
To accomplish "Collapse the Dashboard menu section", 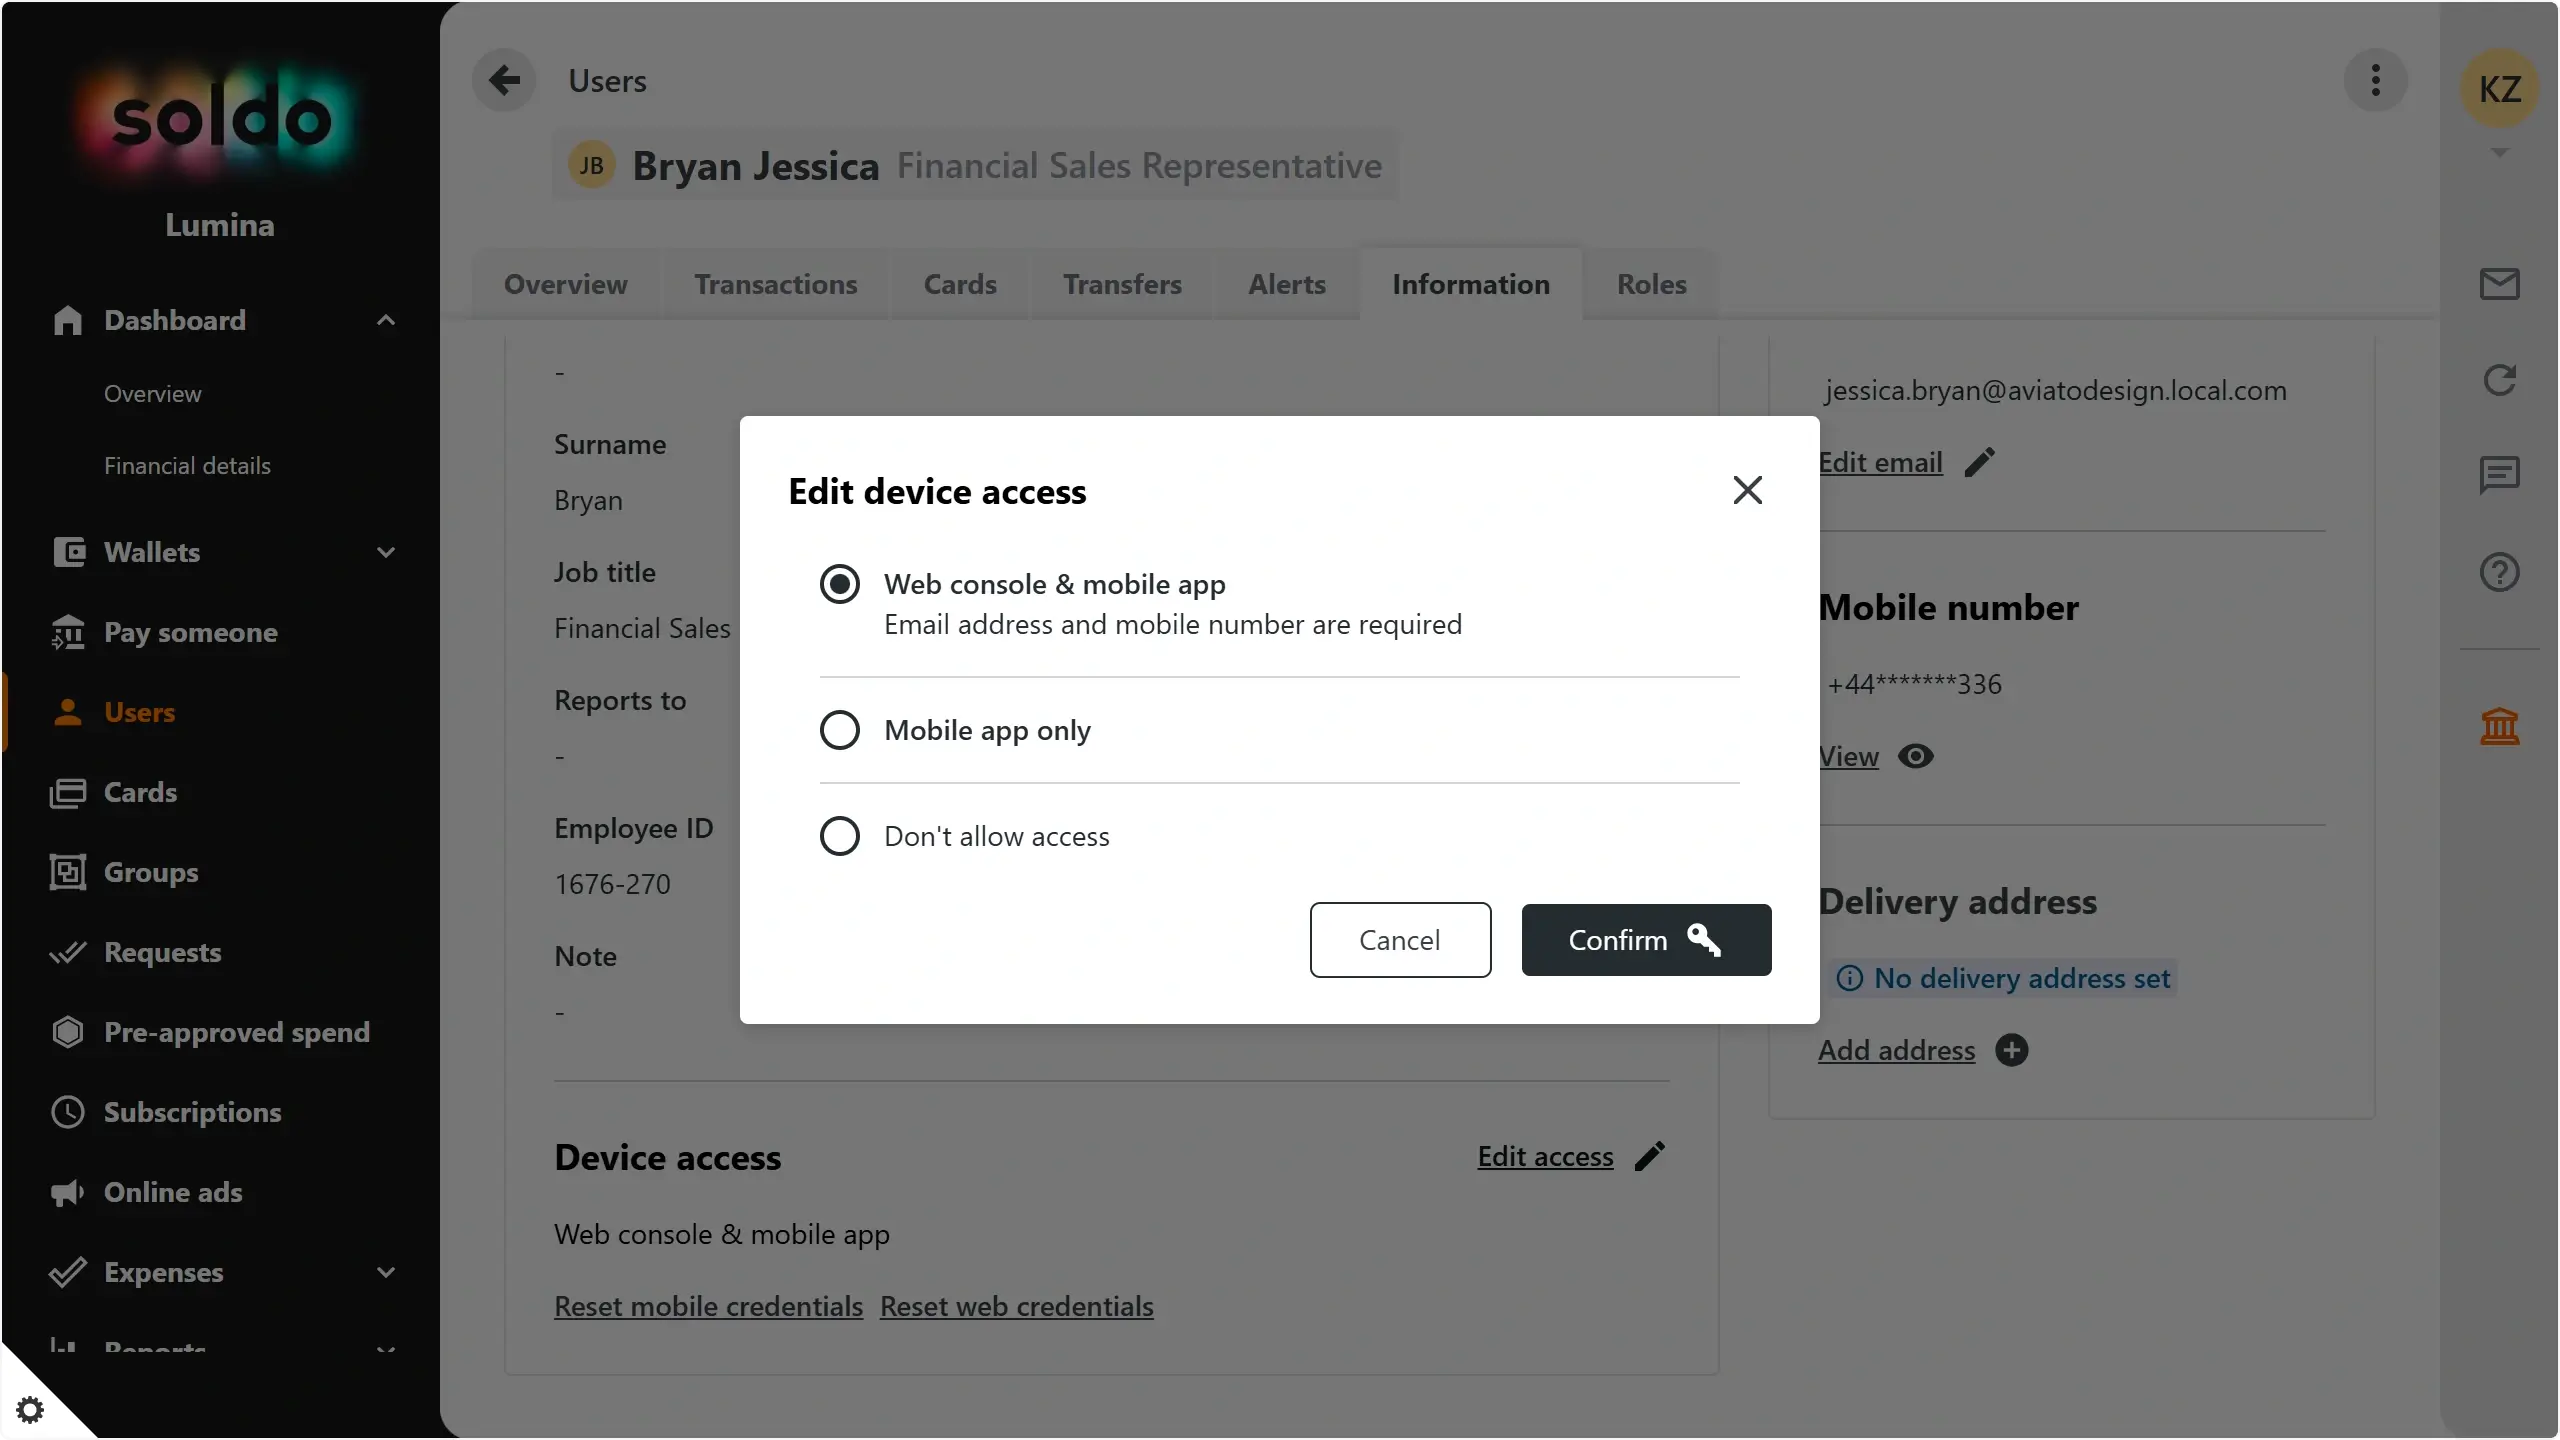I will (386, 320).
